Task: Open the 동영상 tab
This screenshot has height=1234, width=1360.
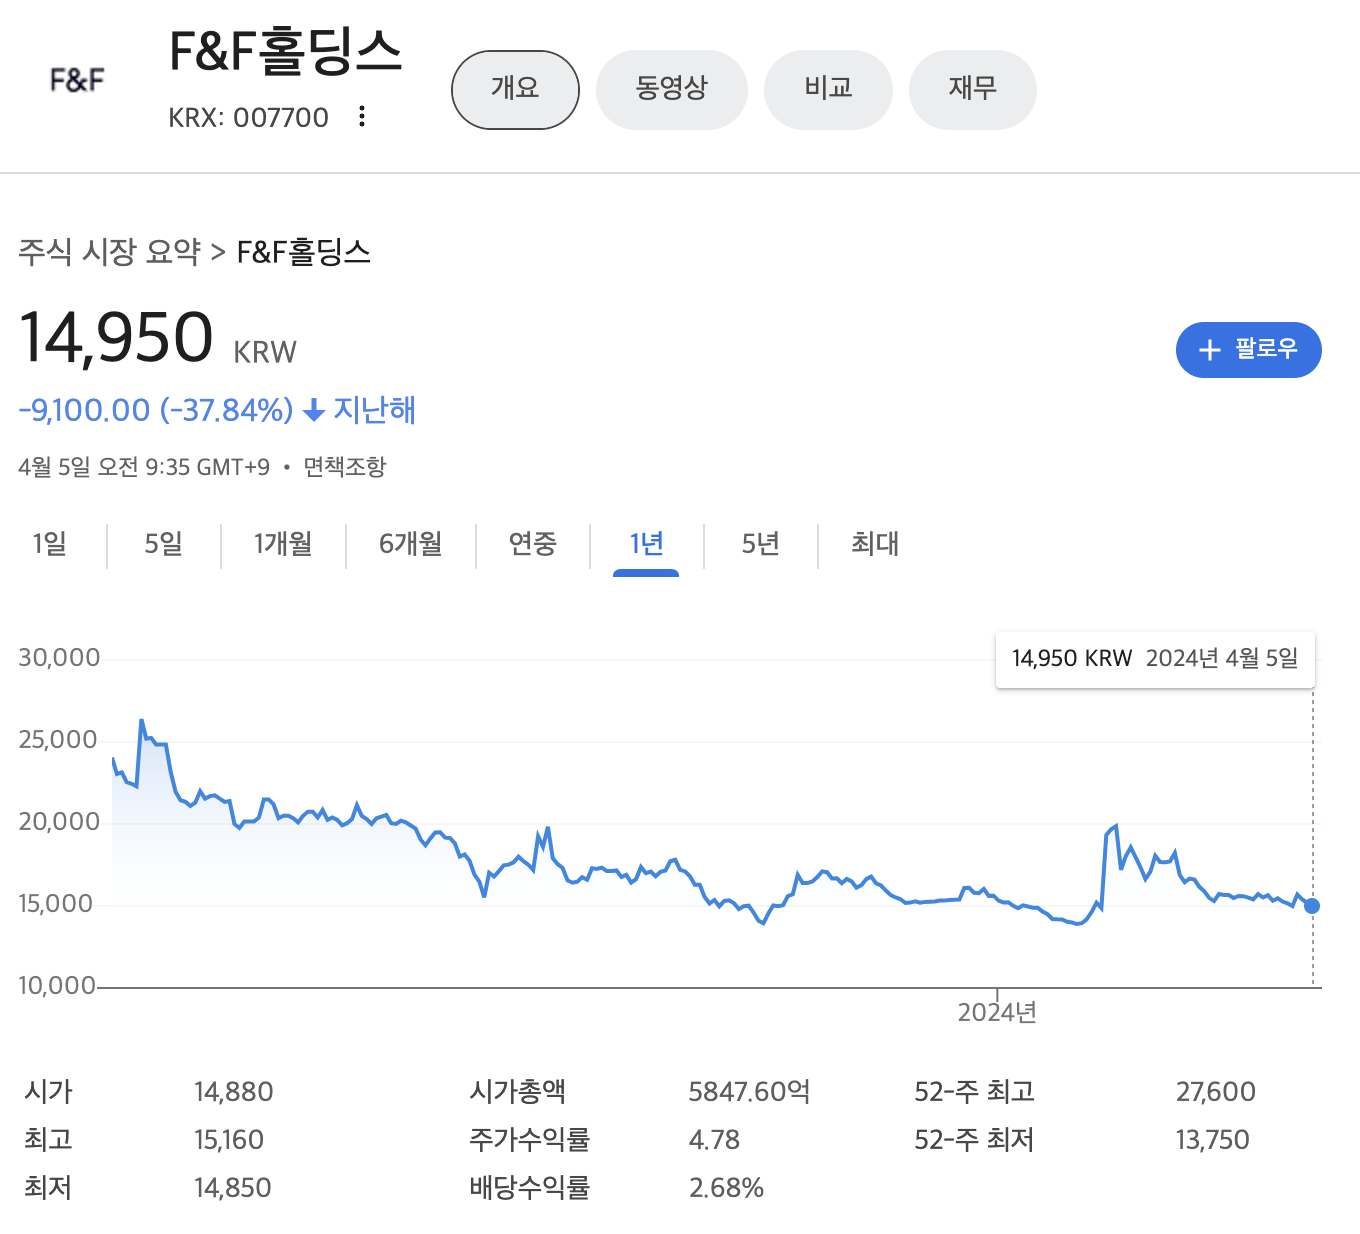Action: click(671, 89)
